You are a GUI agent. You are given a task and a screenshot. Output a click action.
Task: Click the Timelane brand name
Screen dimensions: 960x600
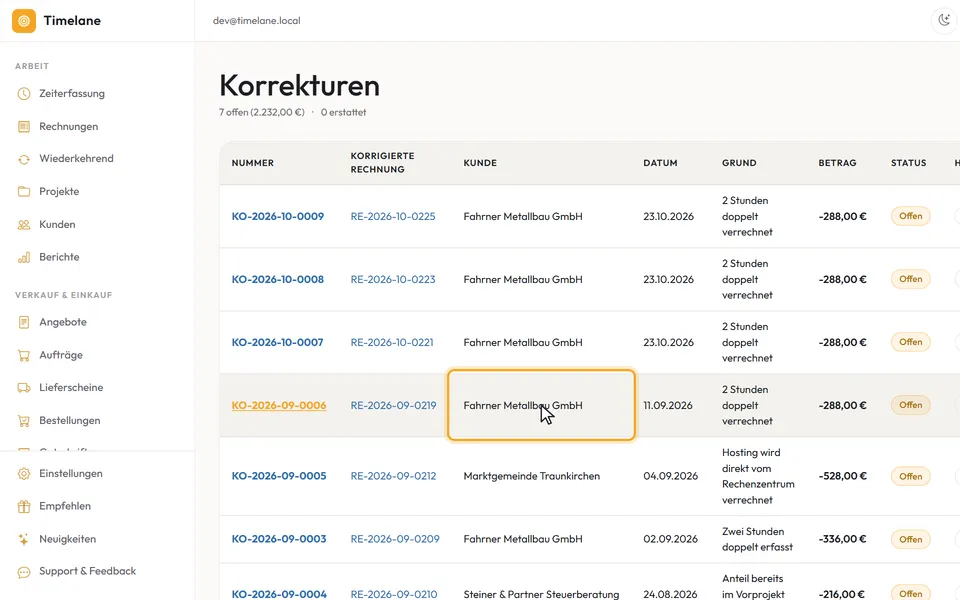click(x=72, y=21)
